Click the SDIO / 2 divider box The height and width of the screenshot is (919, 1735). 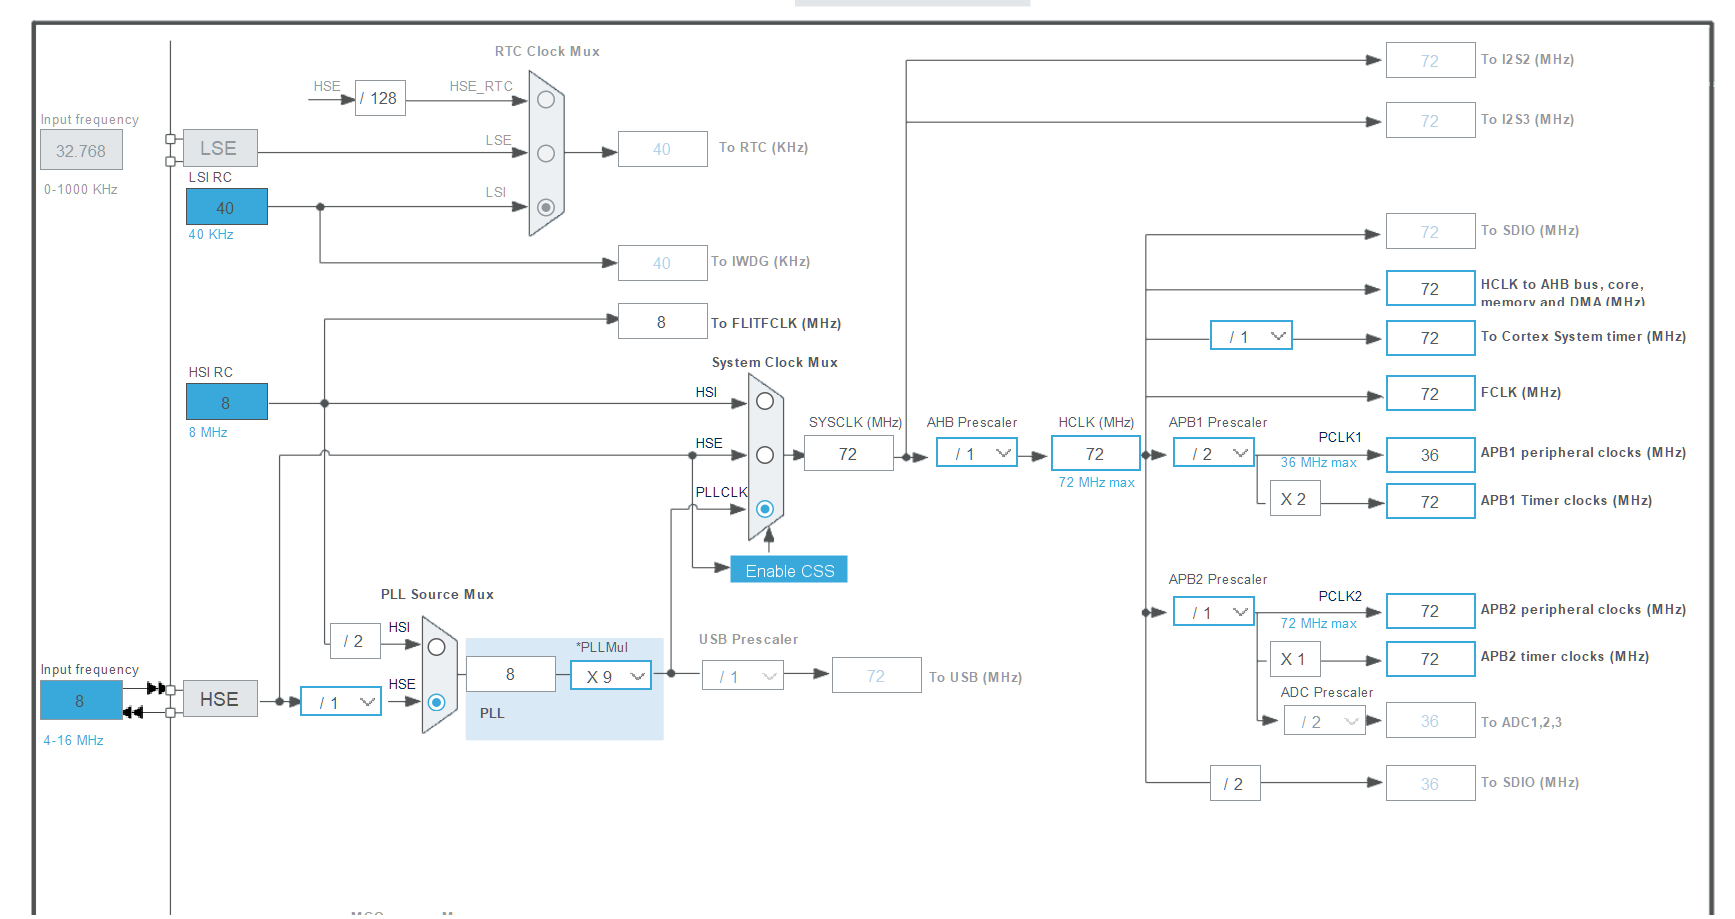pyautogui.click(x=1235, y=784)
